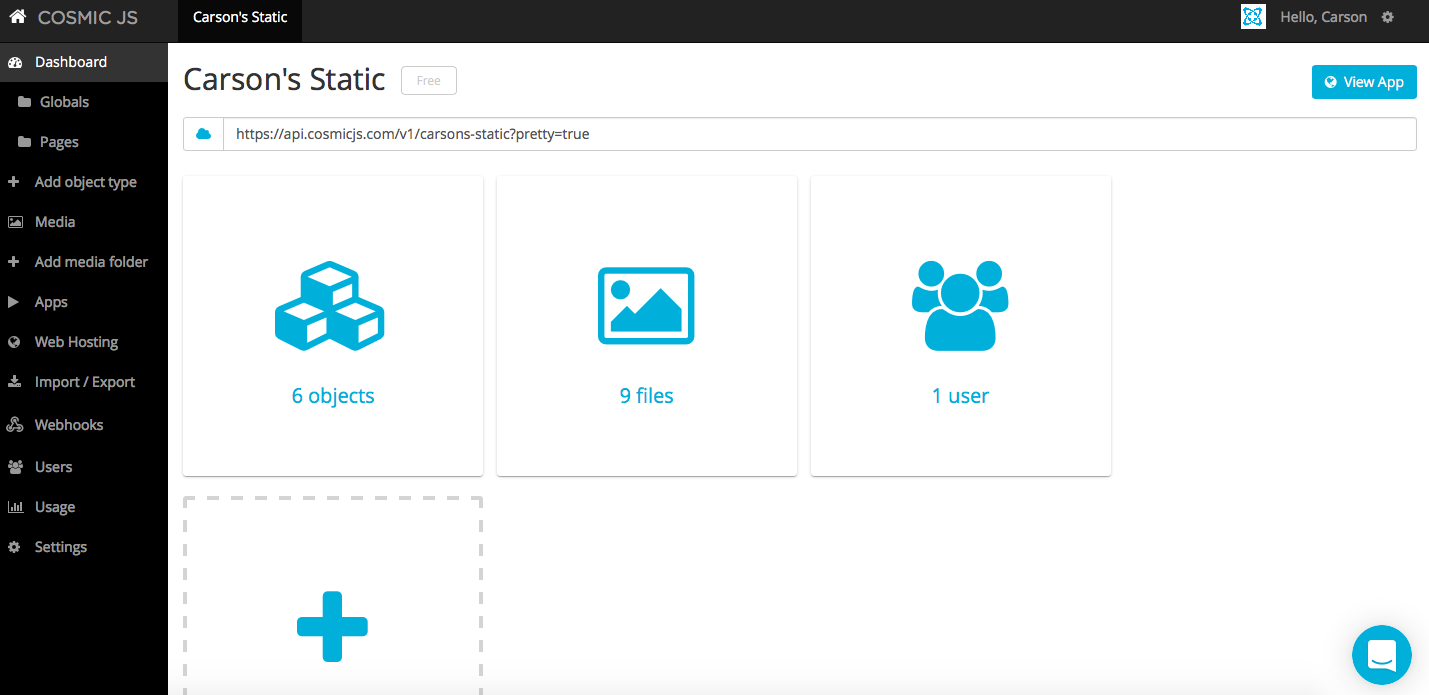This screenshot has width=1429, height=695.
Task: Click the Users group icon in sidebar
Action: pos(15,467)
